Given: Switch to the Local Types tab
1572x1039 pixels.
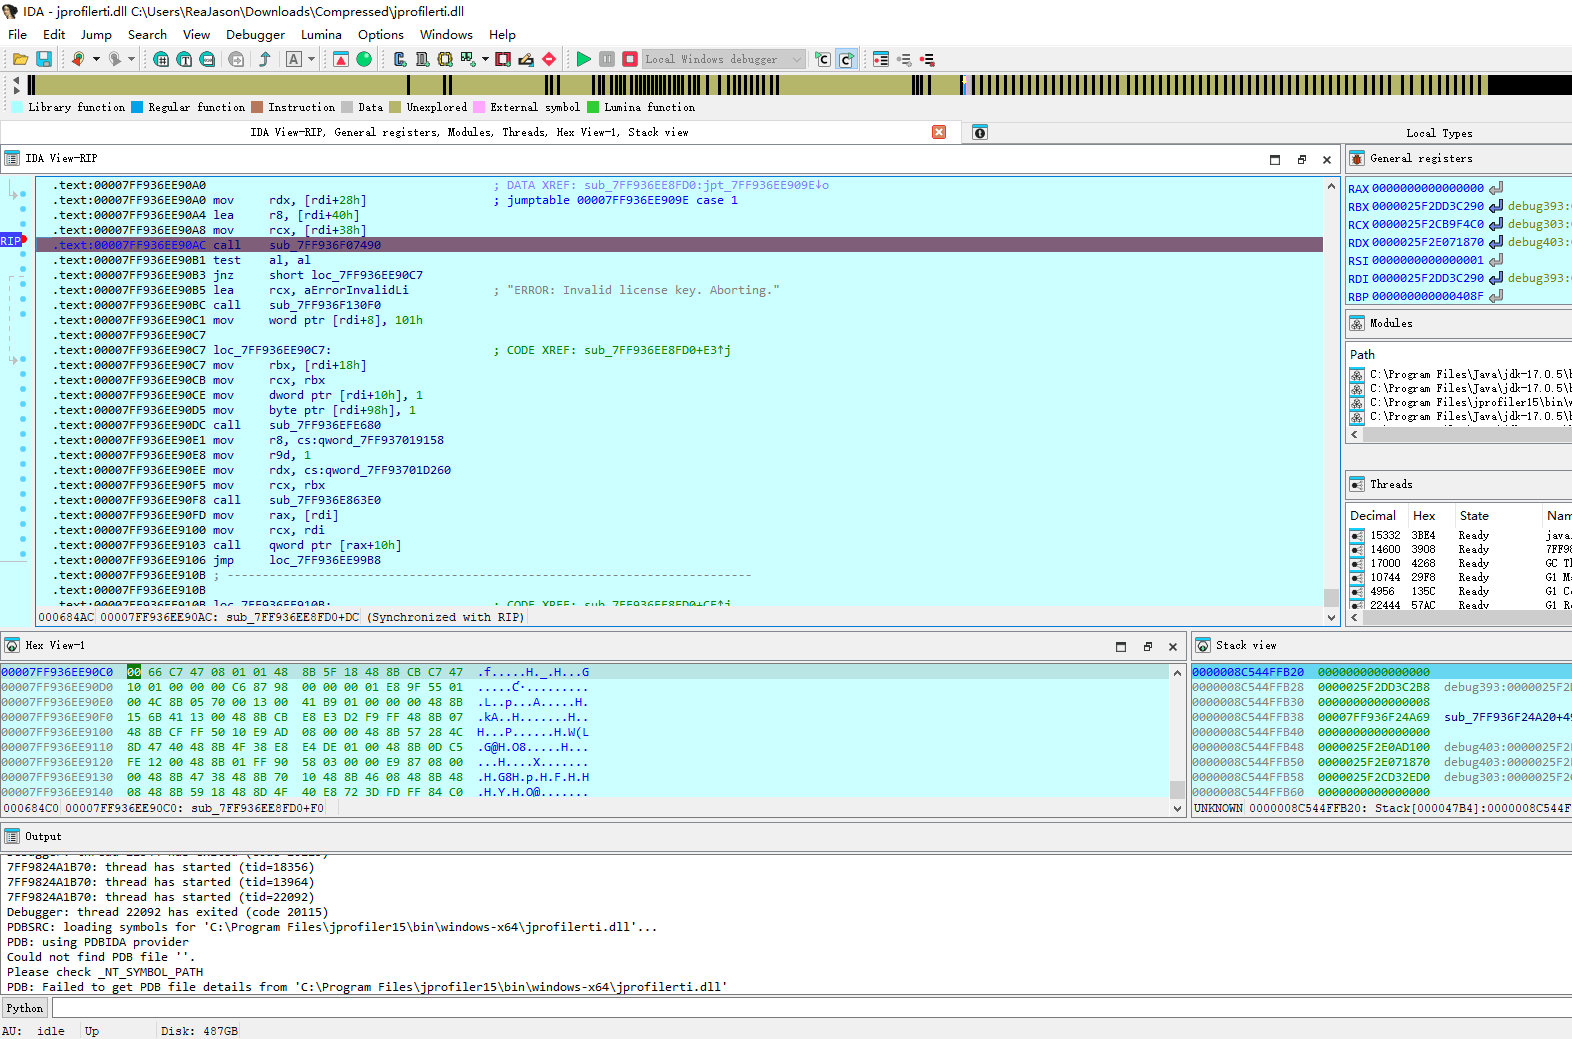Looking at the screenshot, I should 1438,133.
